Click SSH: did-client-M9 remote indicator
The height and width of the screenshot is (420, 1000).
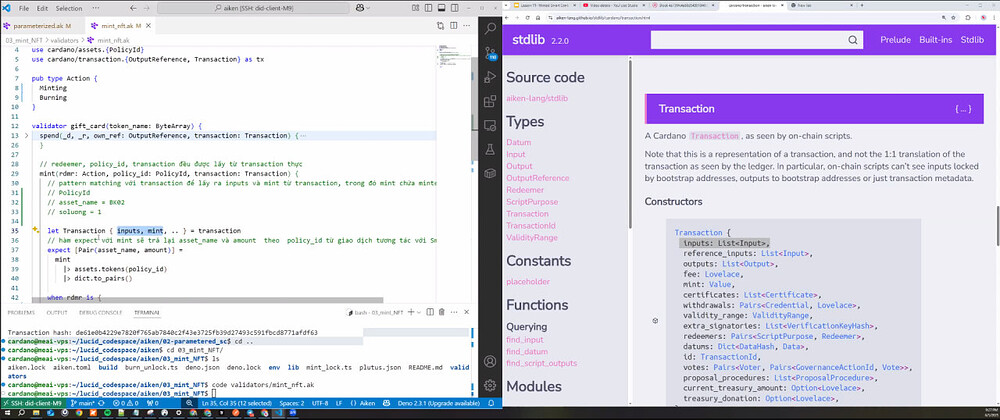pyautogui.click(x=33, y=403)
